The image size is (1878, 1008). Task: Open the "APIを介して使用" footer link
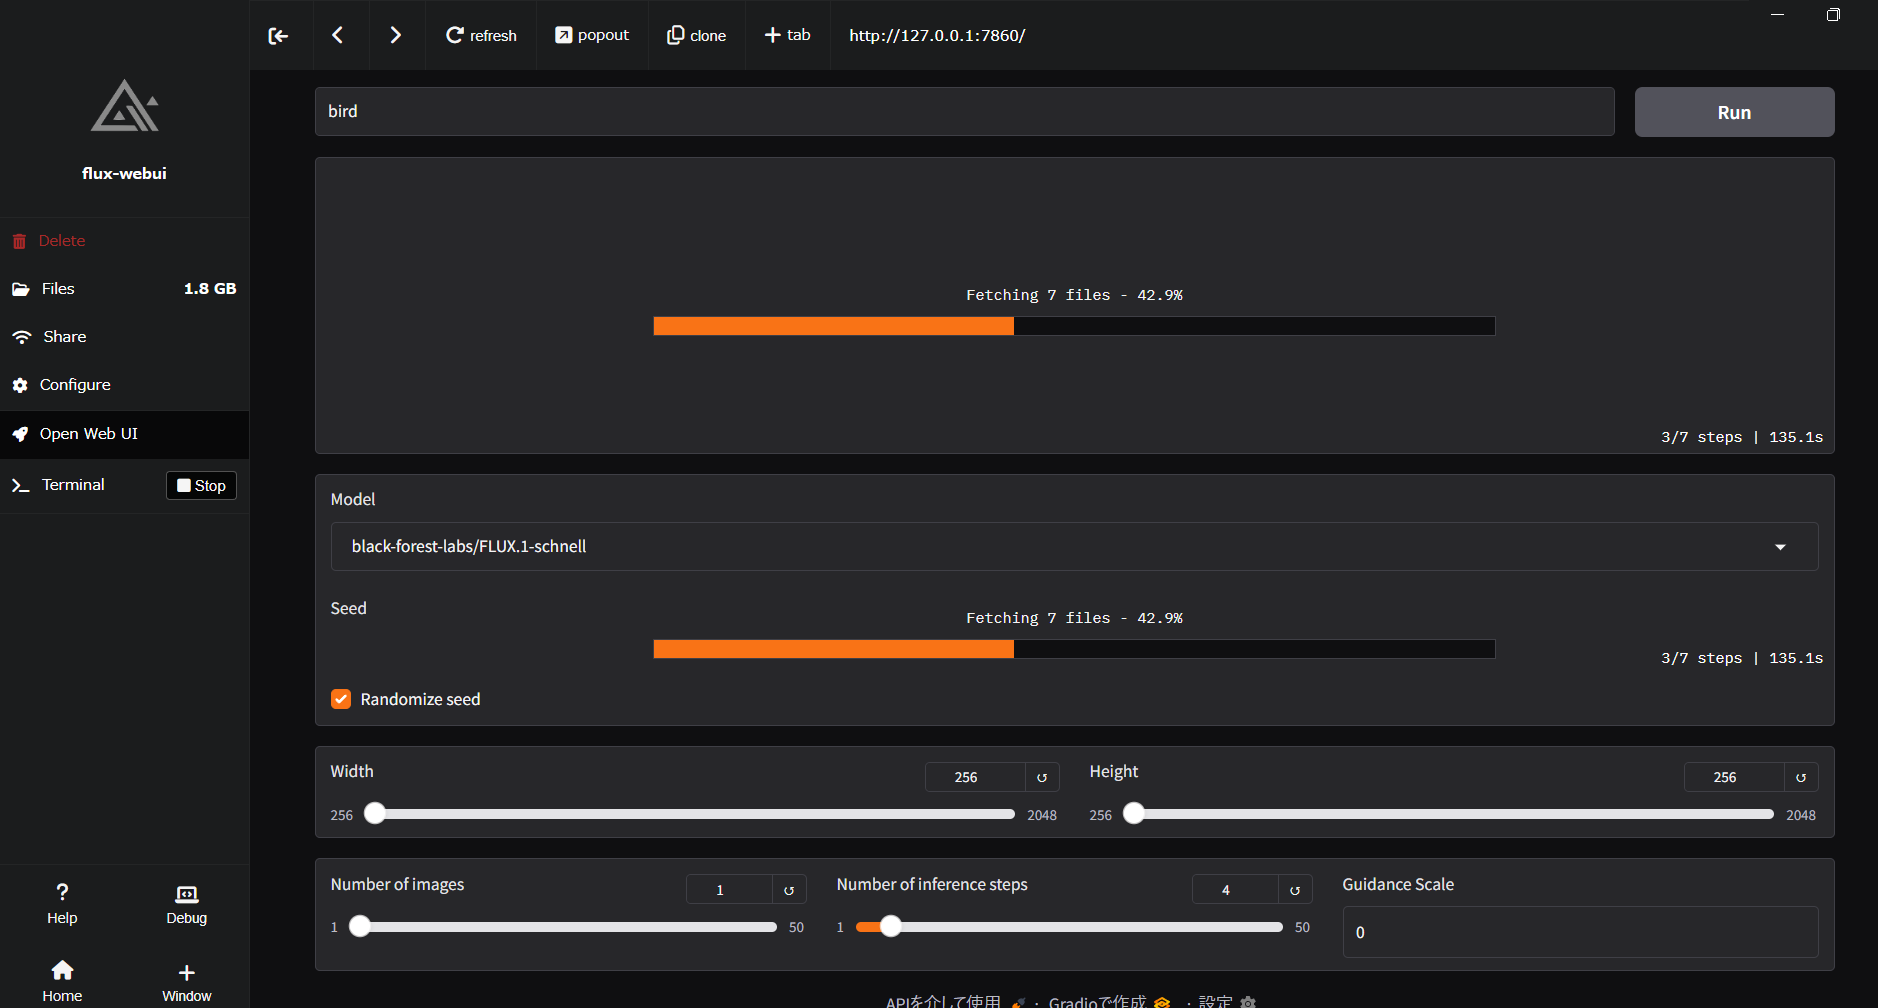(955, 1001)
